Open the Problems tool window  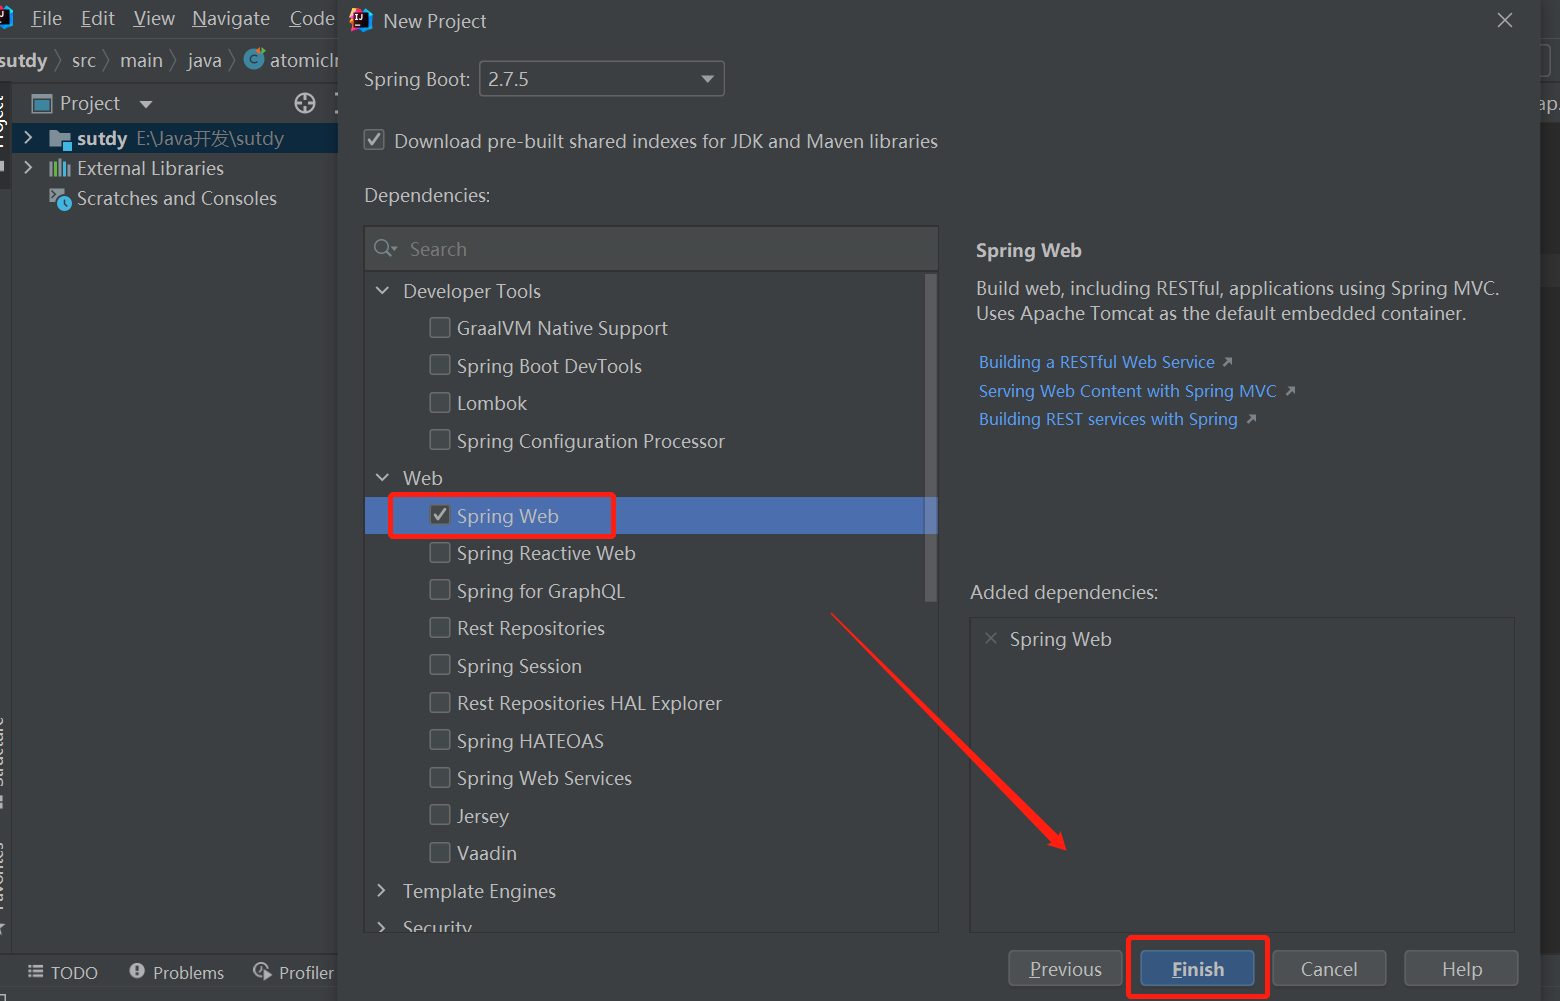(x=177, y=972)
